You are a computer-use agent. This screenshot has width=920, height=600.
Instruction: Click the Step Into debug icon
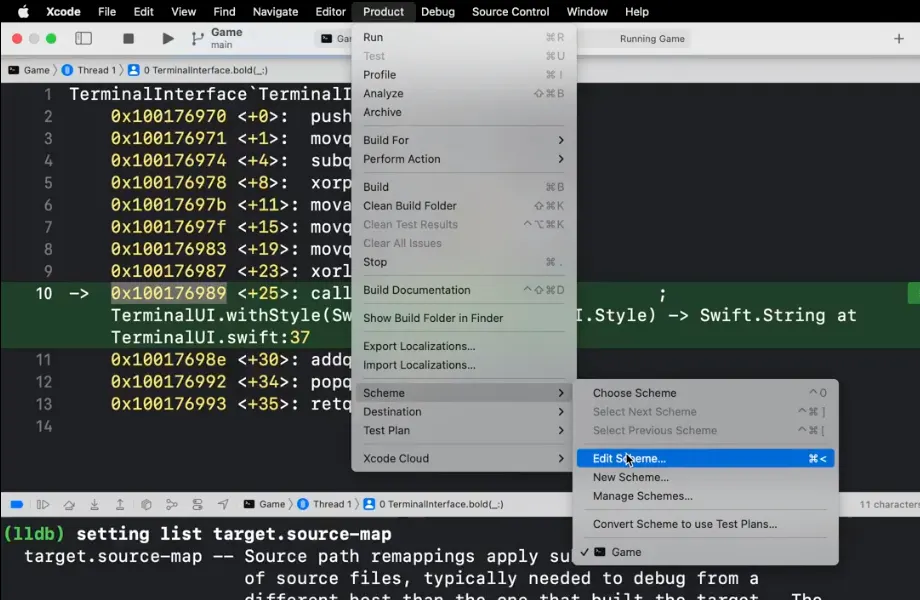tap(94, 504)
